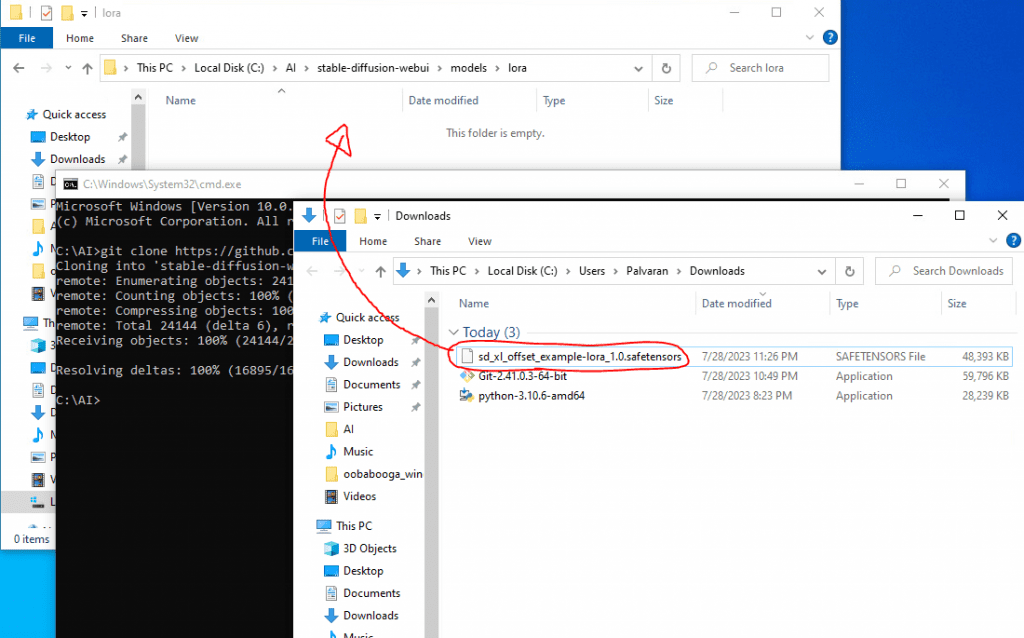Sort by Date modified in the lora window
This screenshot has height=638, width=1024.
pos(443,101)
